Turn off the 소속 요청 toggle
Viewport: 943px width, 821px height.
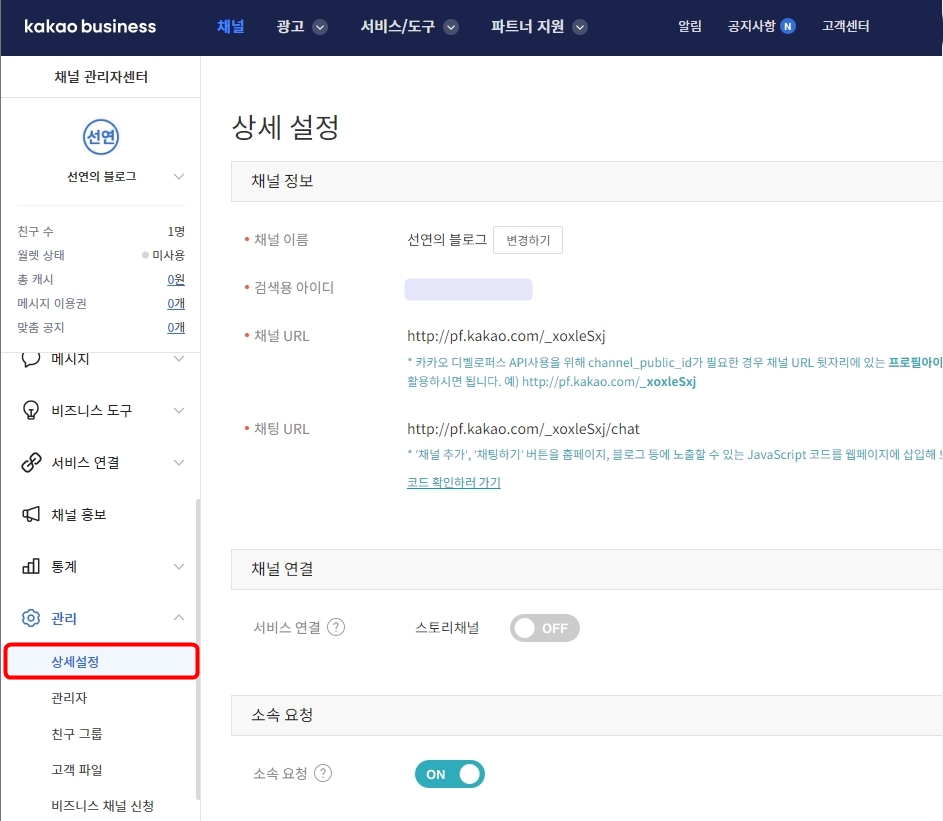[450, 773]
